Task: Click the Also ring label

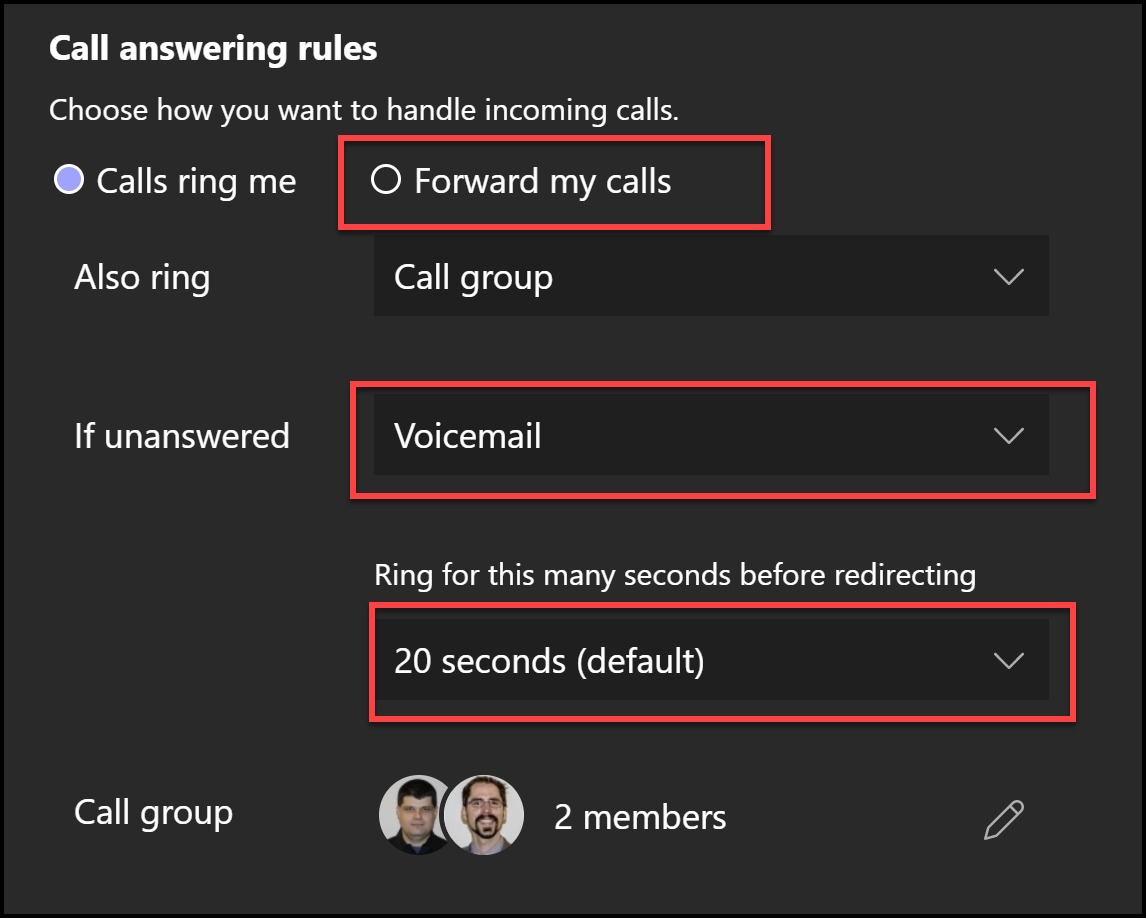Action: pyautogui.click(x=143, y=278)
